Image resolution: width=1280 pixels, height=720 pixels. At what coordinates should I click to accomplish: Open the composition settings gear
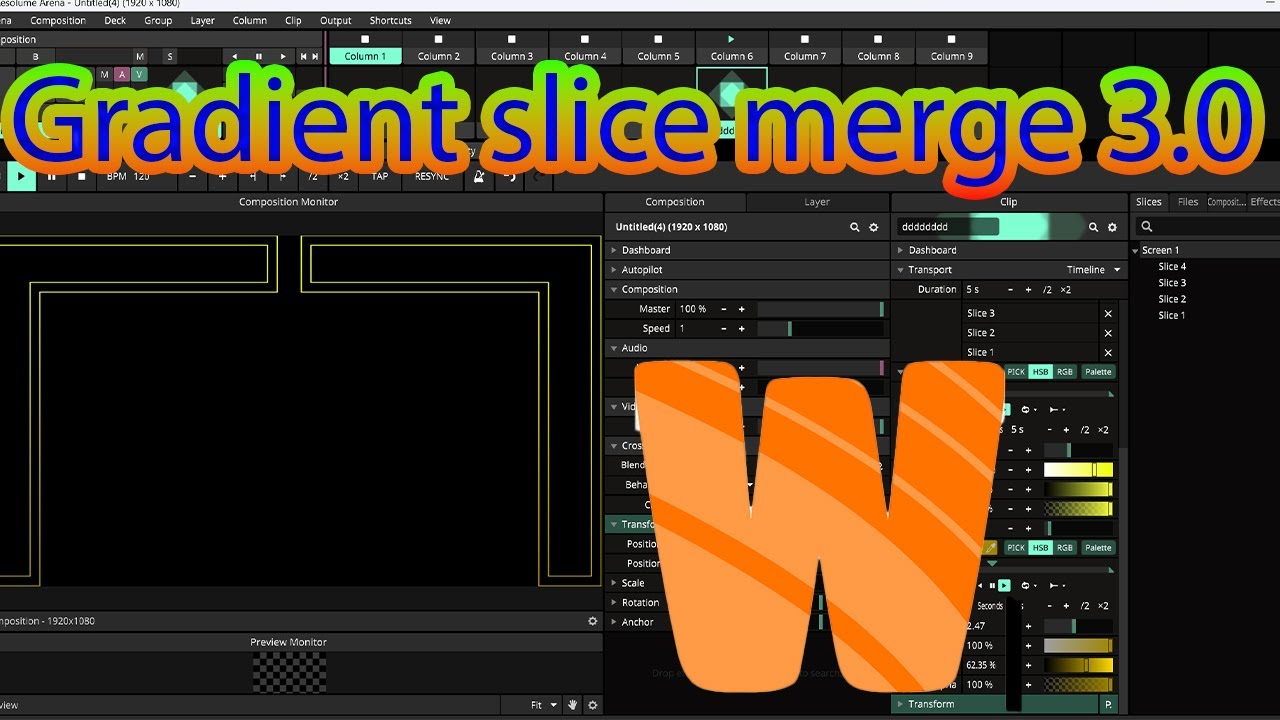[873, 228]
